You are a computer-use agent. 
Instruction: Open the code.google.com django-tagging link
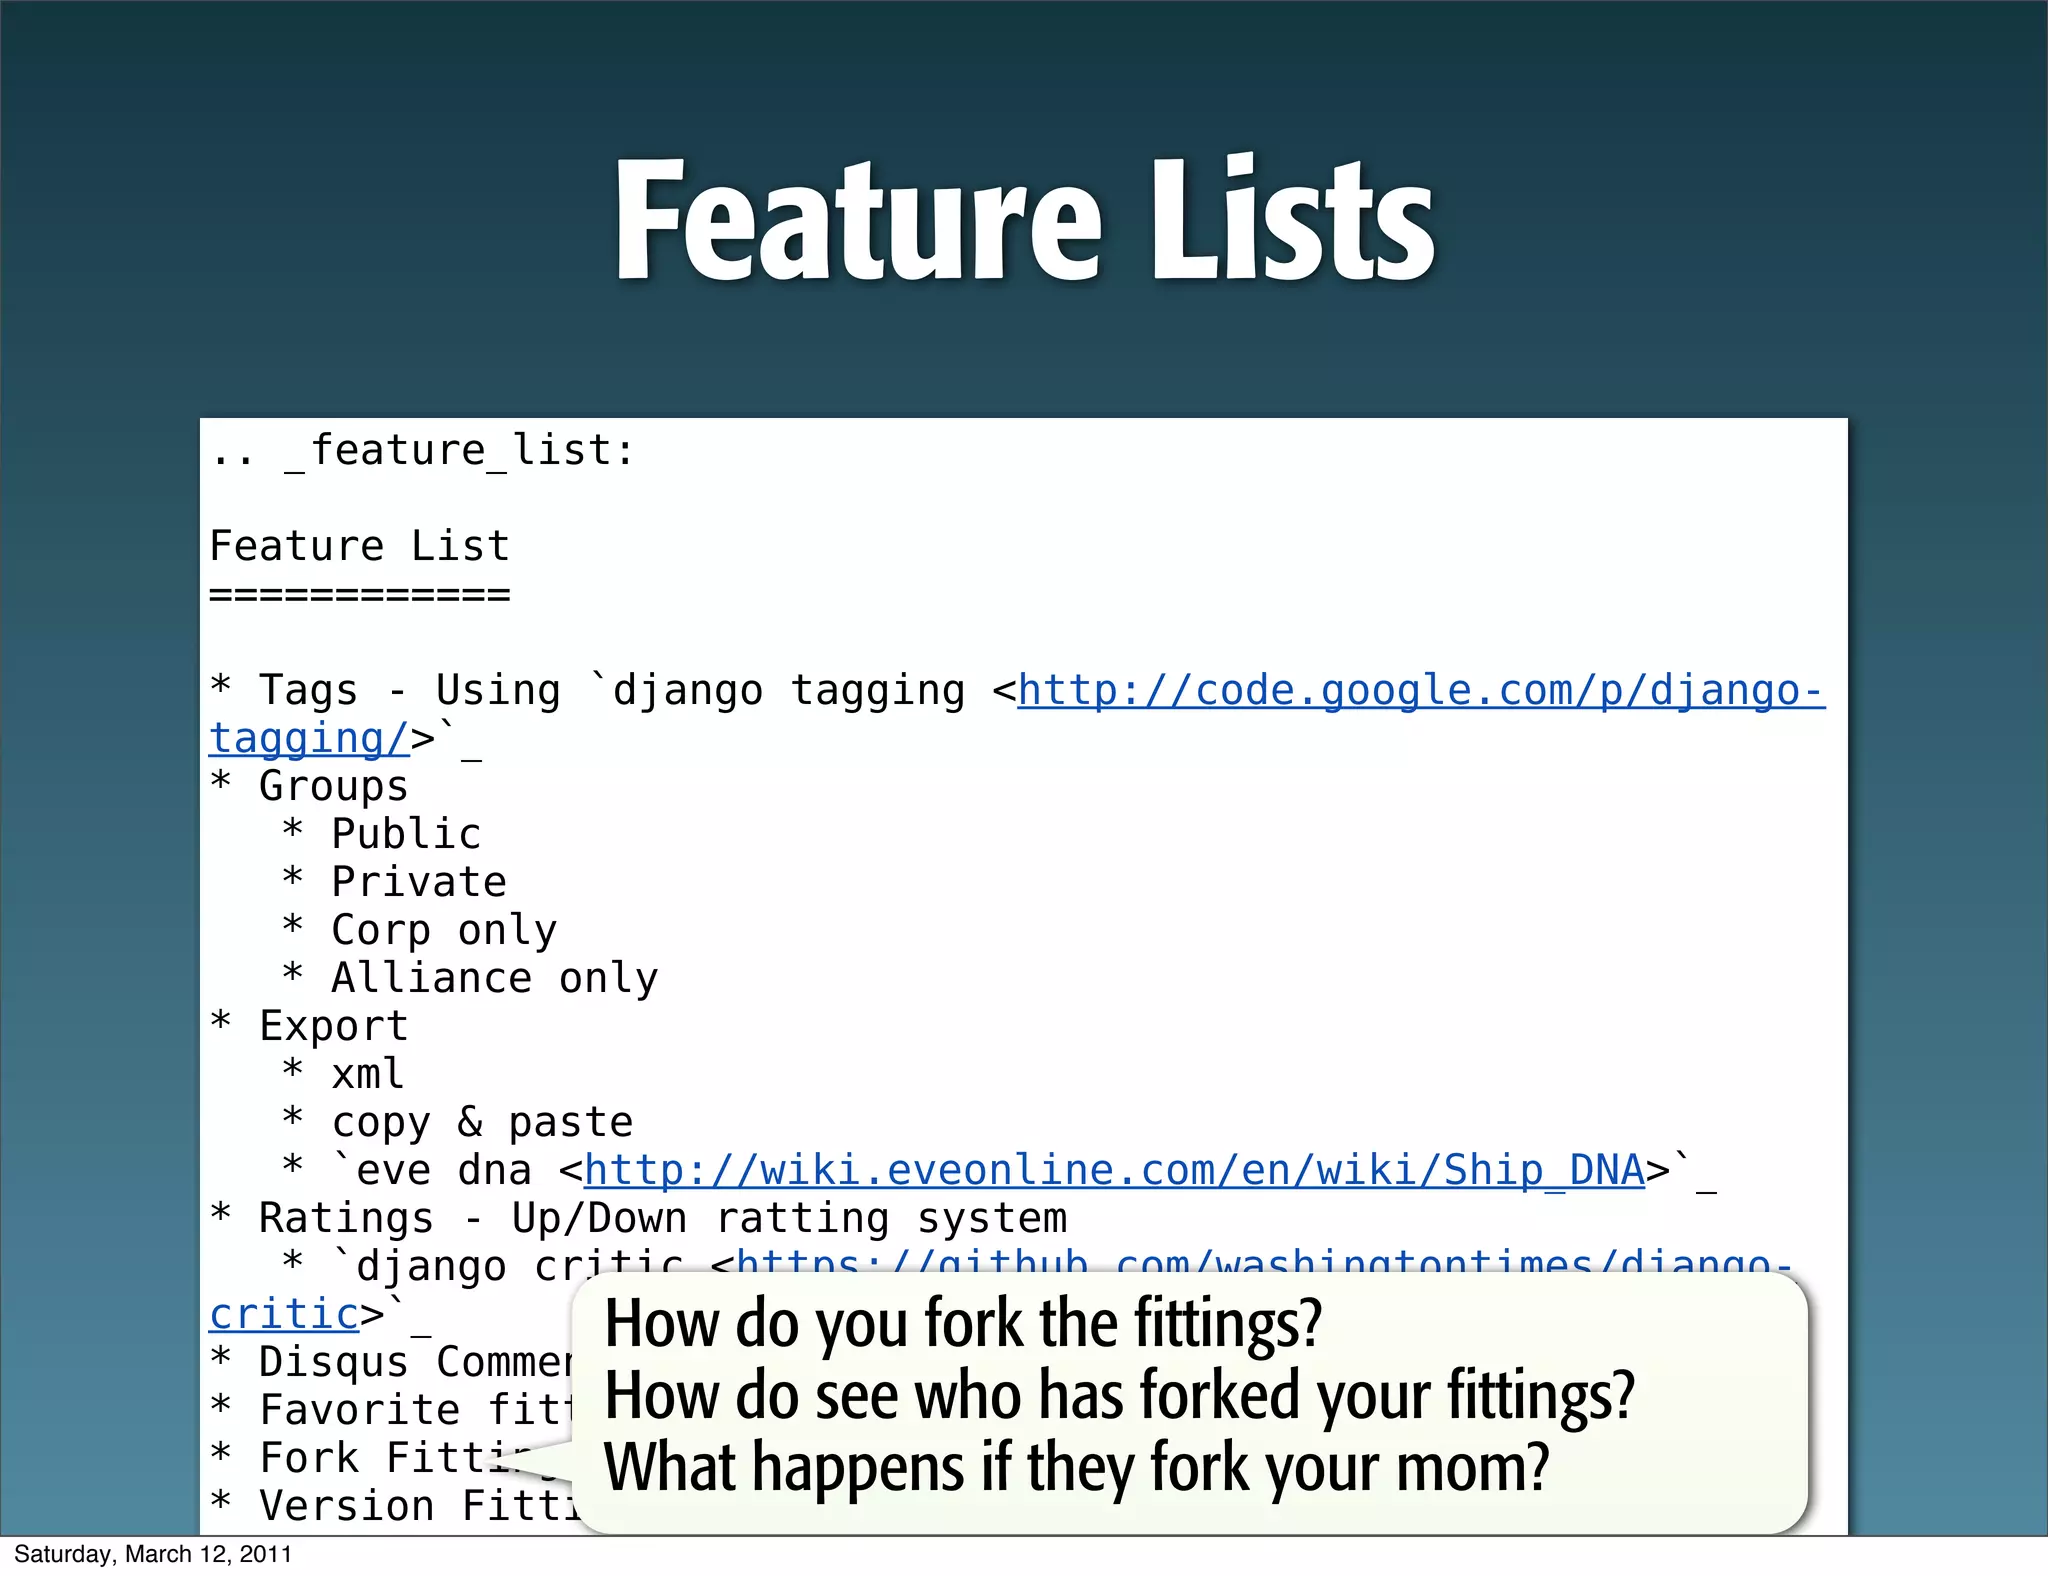point(1421,691)
